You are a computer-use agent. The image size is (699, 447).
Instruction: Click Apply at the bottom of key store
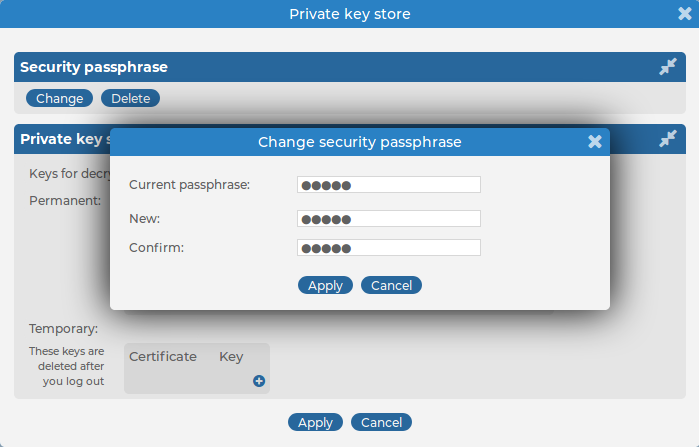315,423
